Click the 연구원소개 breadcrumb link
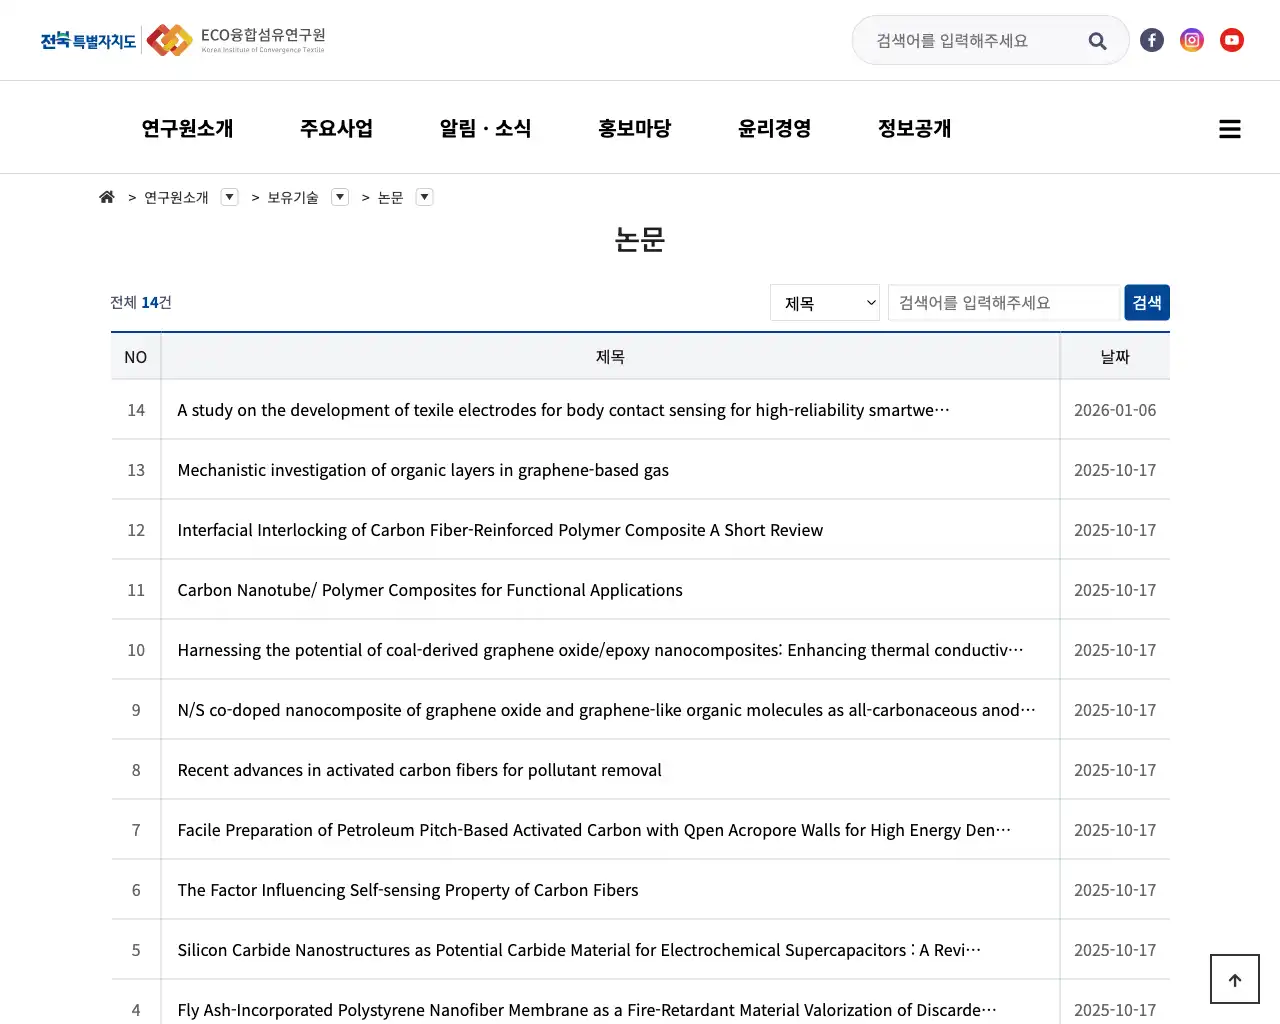1280x1024 pixels. click(x=176, y=197)
